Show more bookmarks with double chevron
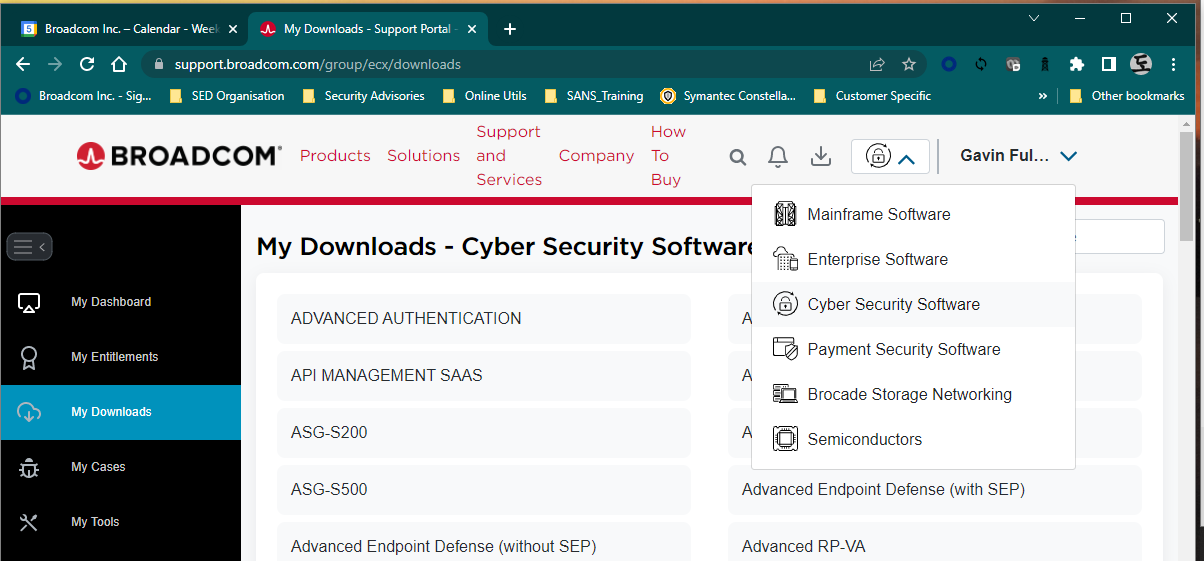The image size is (1204, 561). (1043, 96)
